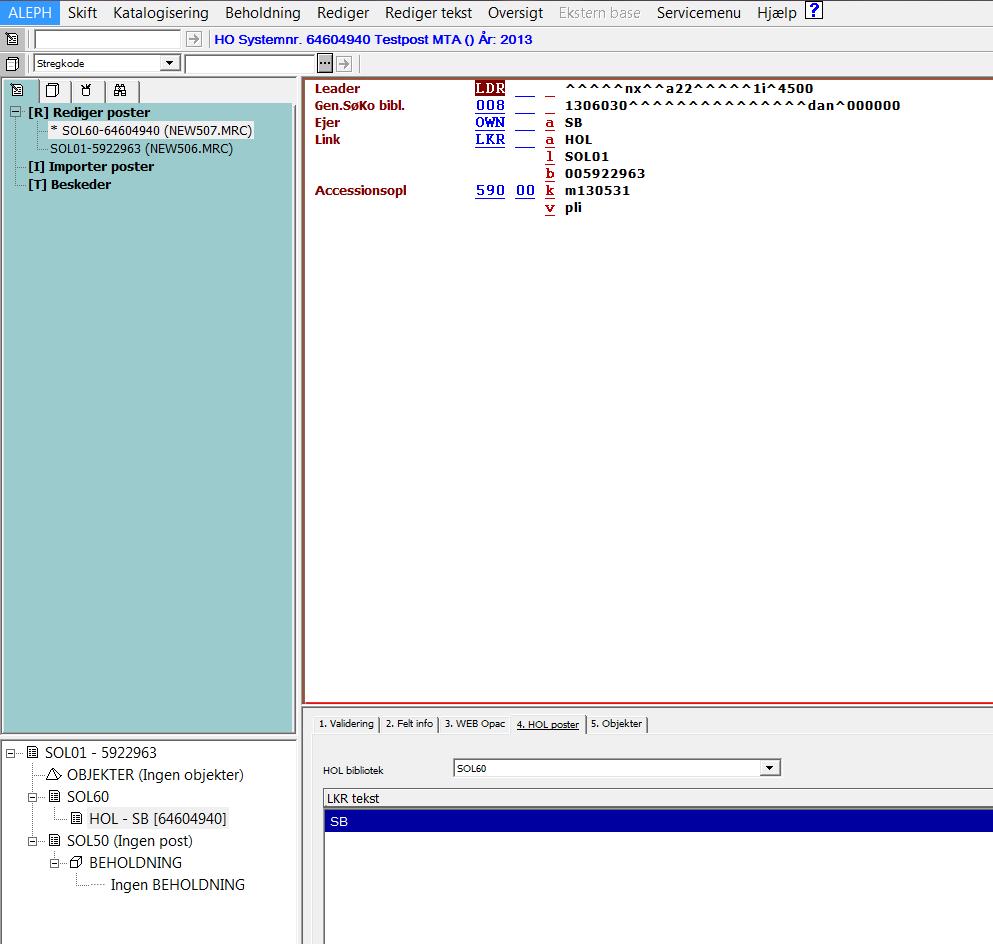Collapse the SOL50 node in lower tree
The width and height of the screenshot is (993, 944).
click(x=33, y=841)
